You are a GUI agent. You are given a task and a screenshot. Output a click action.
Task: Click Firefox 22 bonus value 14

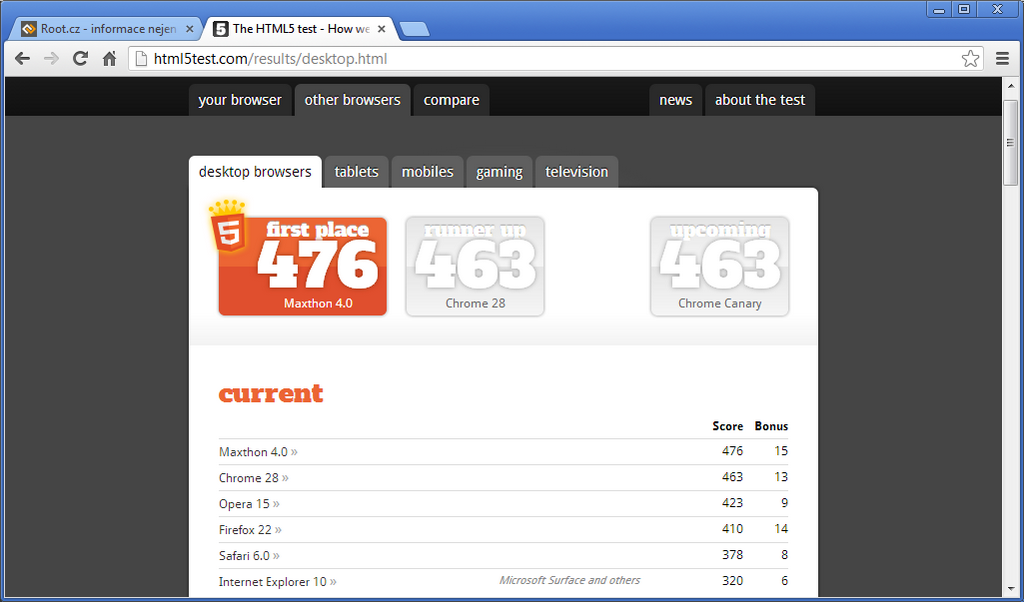pos(781,529)
